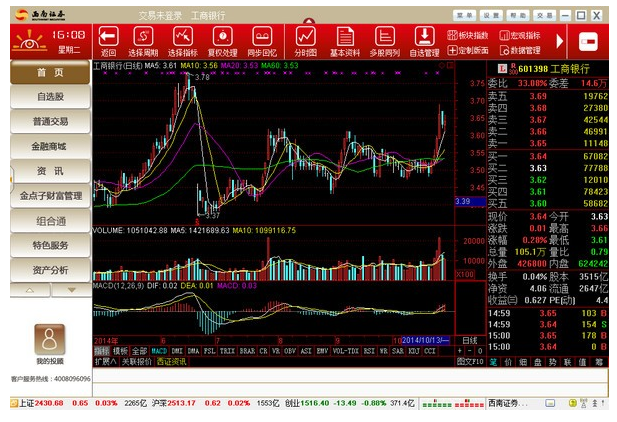
Task: Select the KDJ indicator tab
Action: coord(414,351)
